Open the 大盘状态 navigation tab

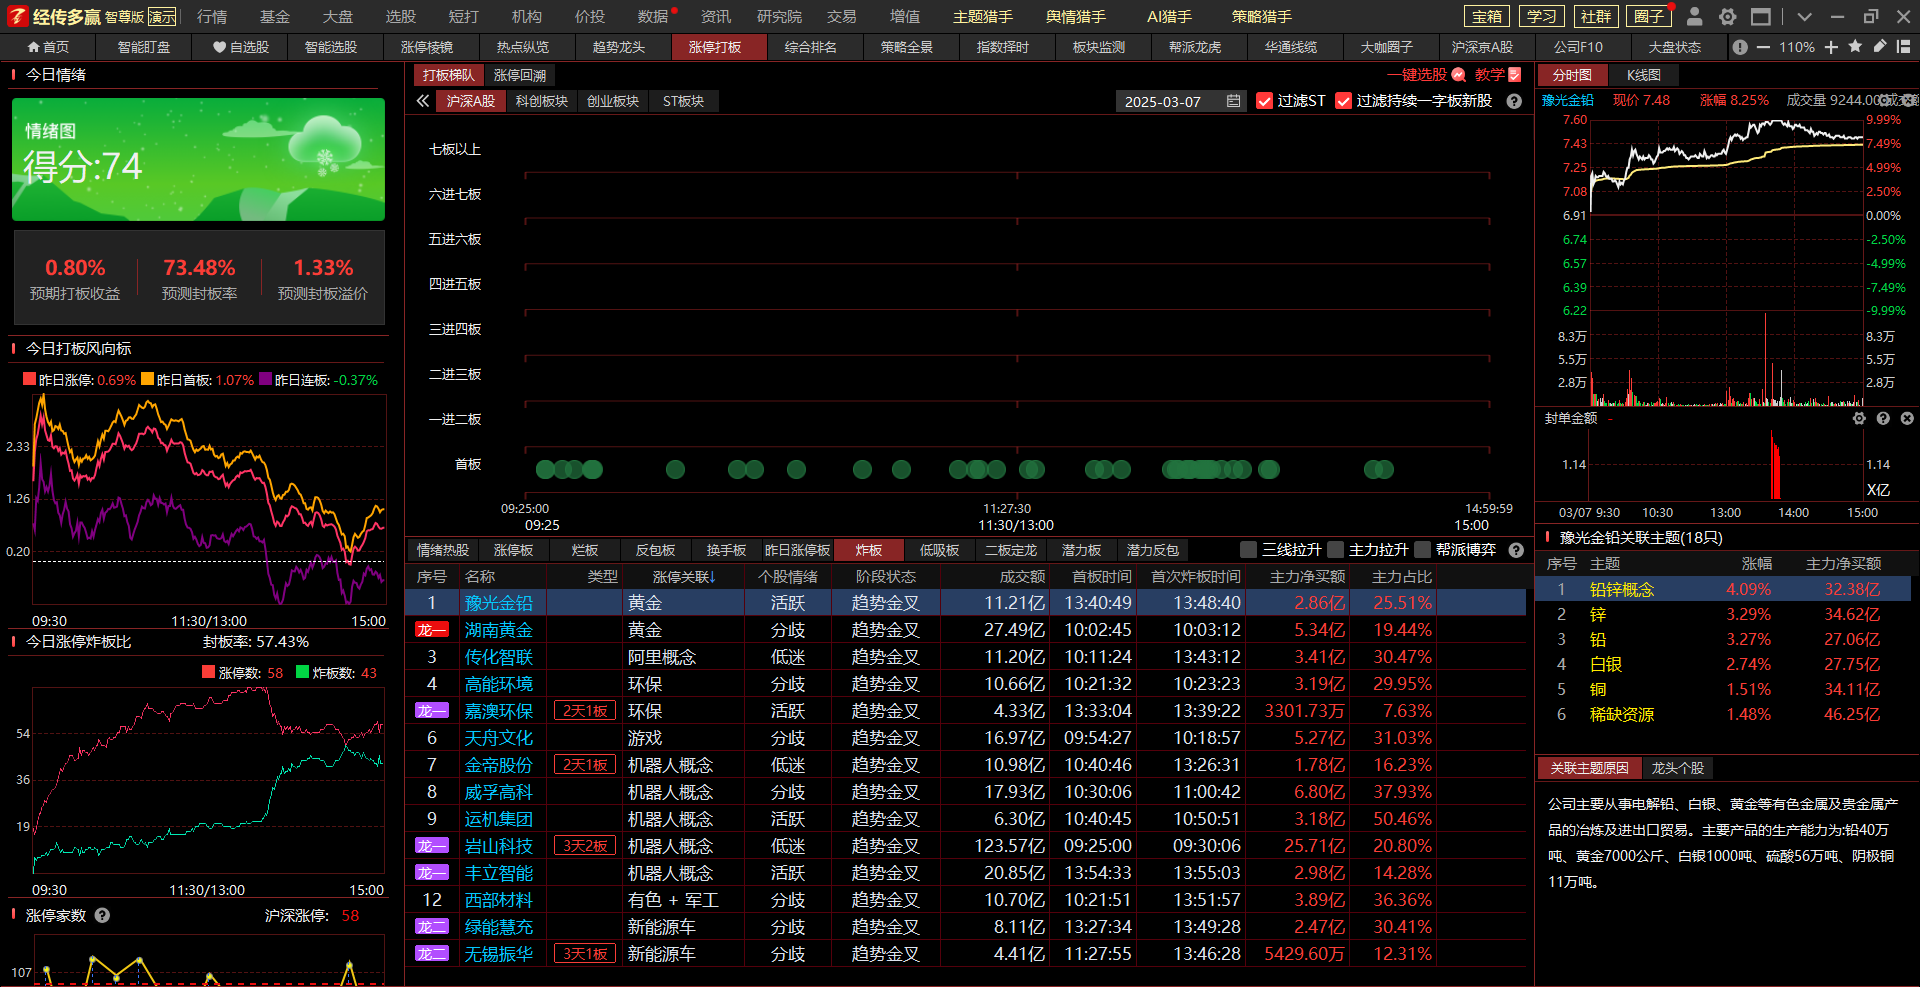[1674, 47]
